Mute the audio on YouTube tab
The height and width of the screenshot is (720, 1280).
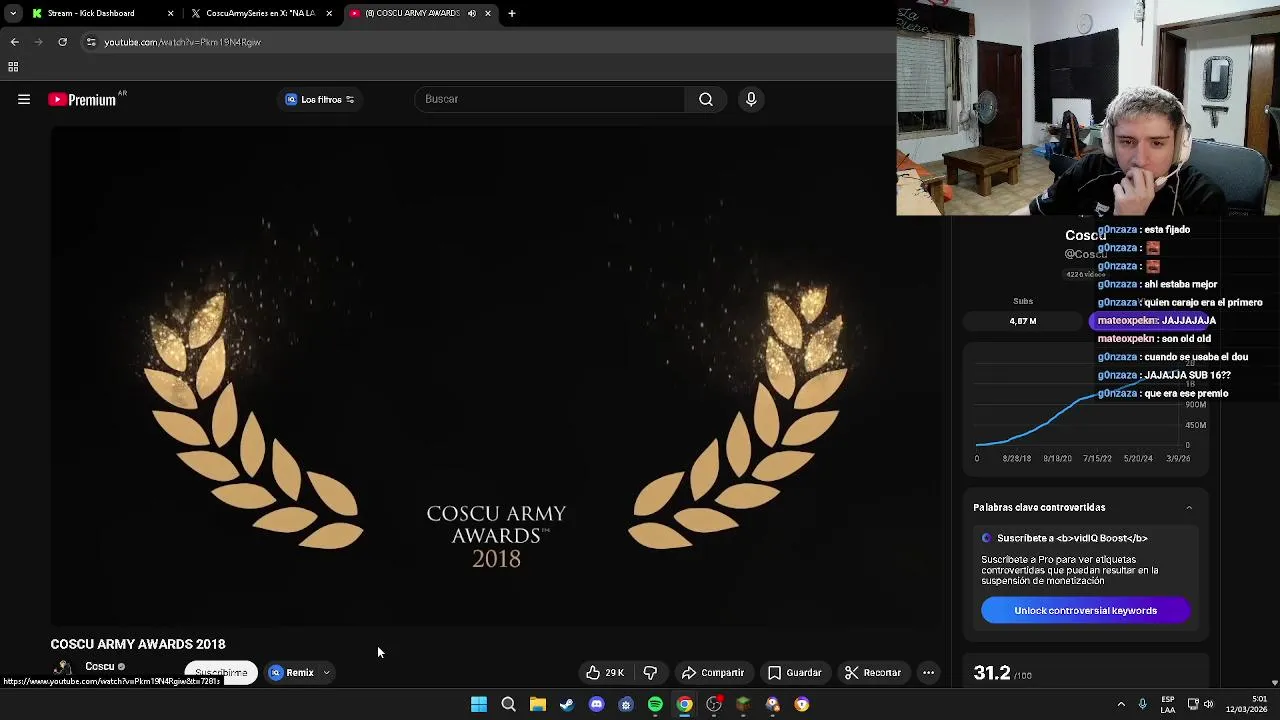[x=472, y=13]
